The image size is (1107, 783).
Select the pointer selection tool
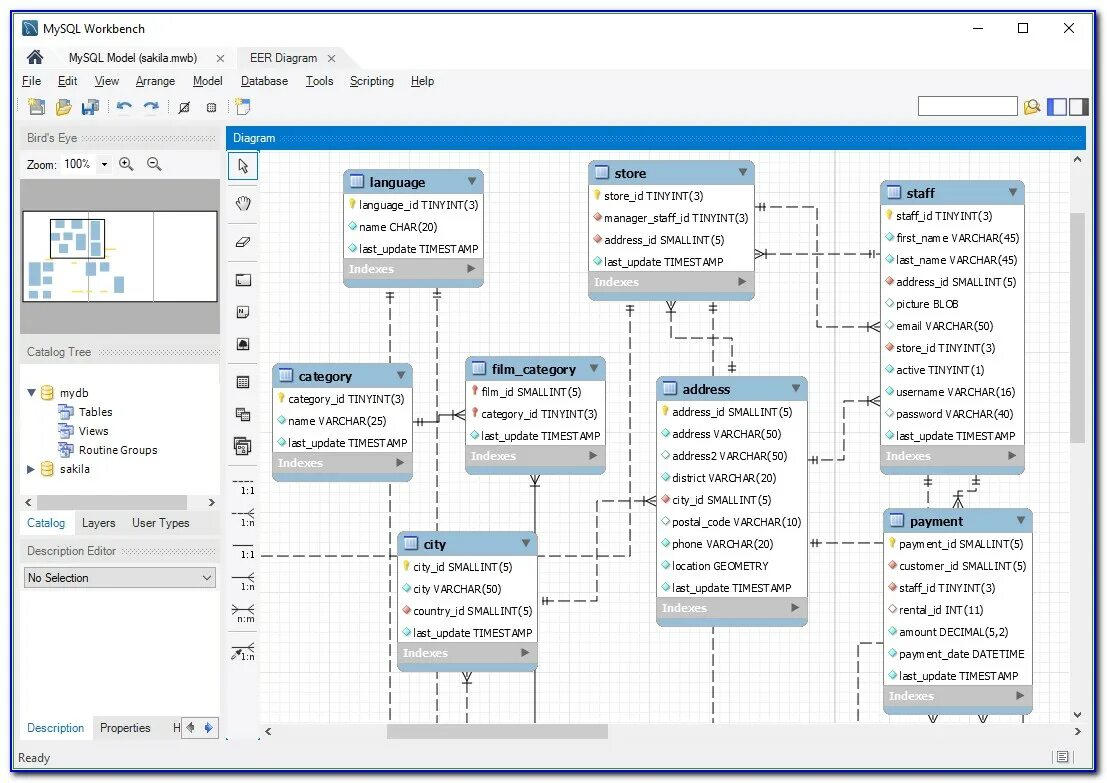point(243,166)
